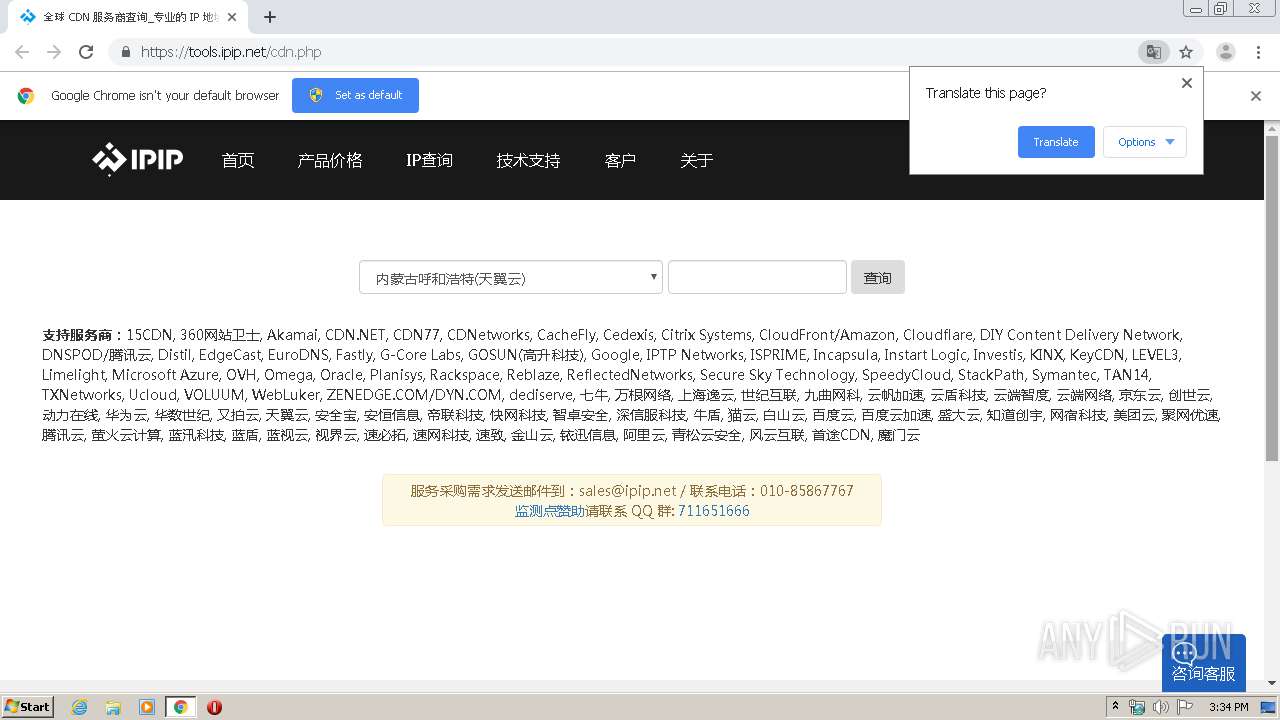Viewport: 1280px width, 720px height.
Task: Click the red stop icon in taskbar
Action: click(x=214, y=707)
